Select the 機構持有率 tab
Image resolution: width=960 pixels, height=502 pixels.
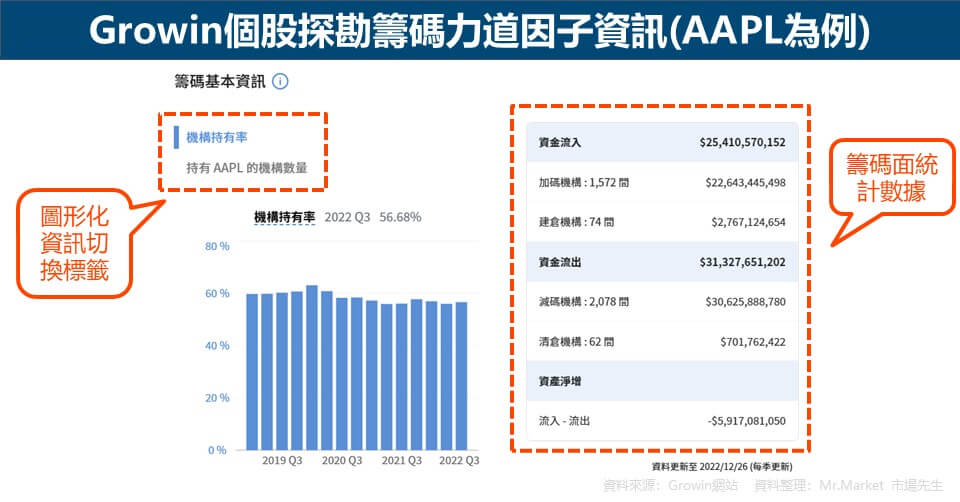(216, 137)
